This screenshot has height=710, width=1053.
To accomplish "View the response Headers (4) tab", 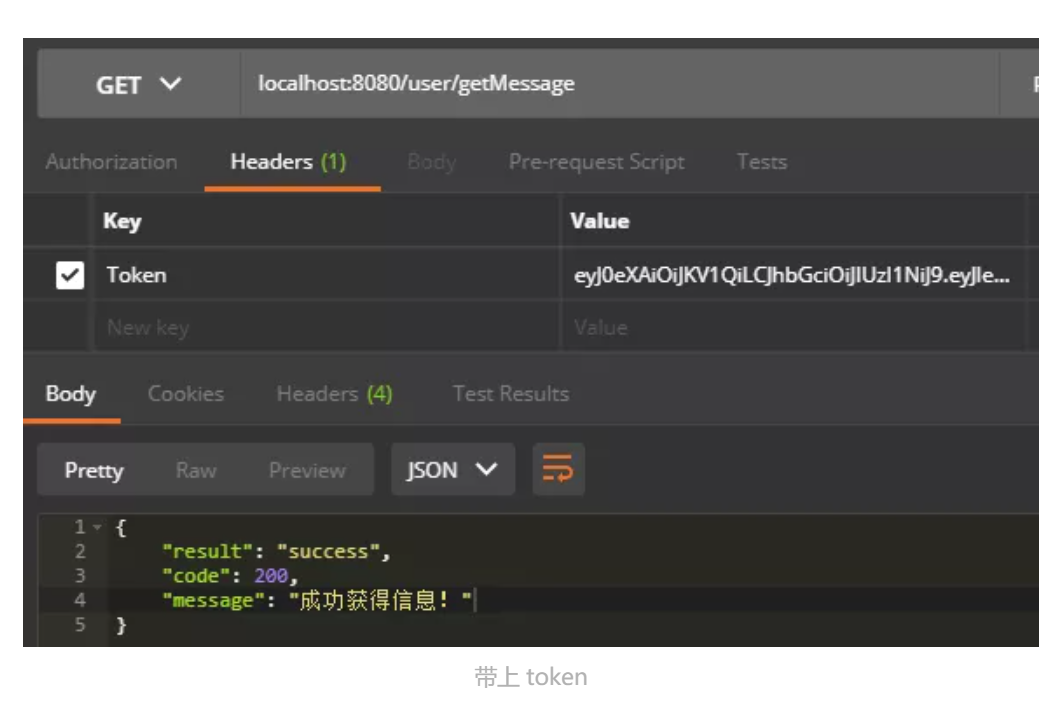I will 333,393.
